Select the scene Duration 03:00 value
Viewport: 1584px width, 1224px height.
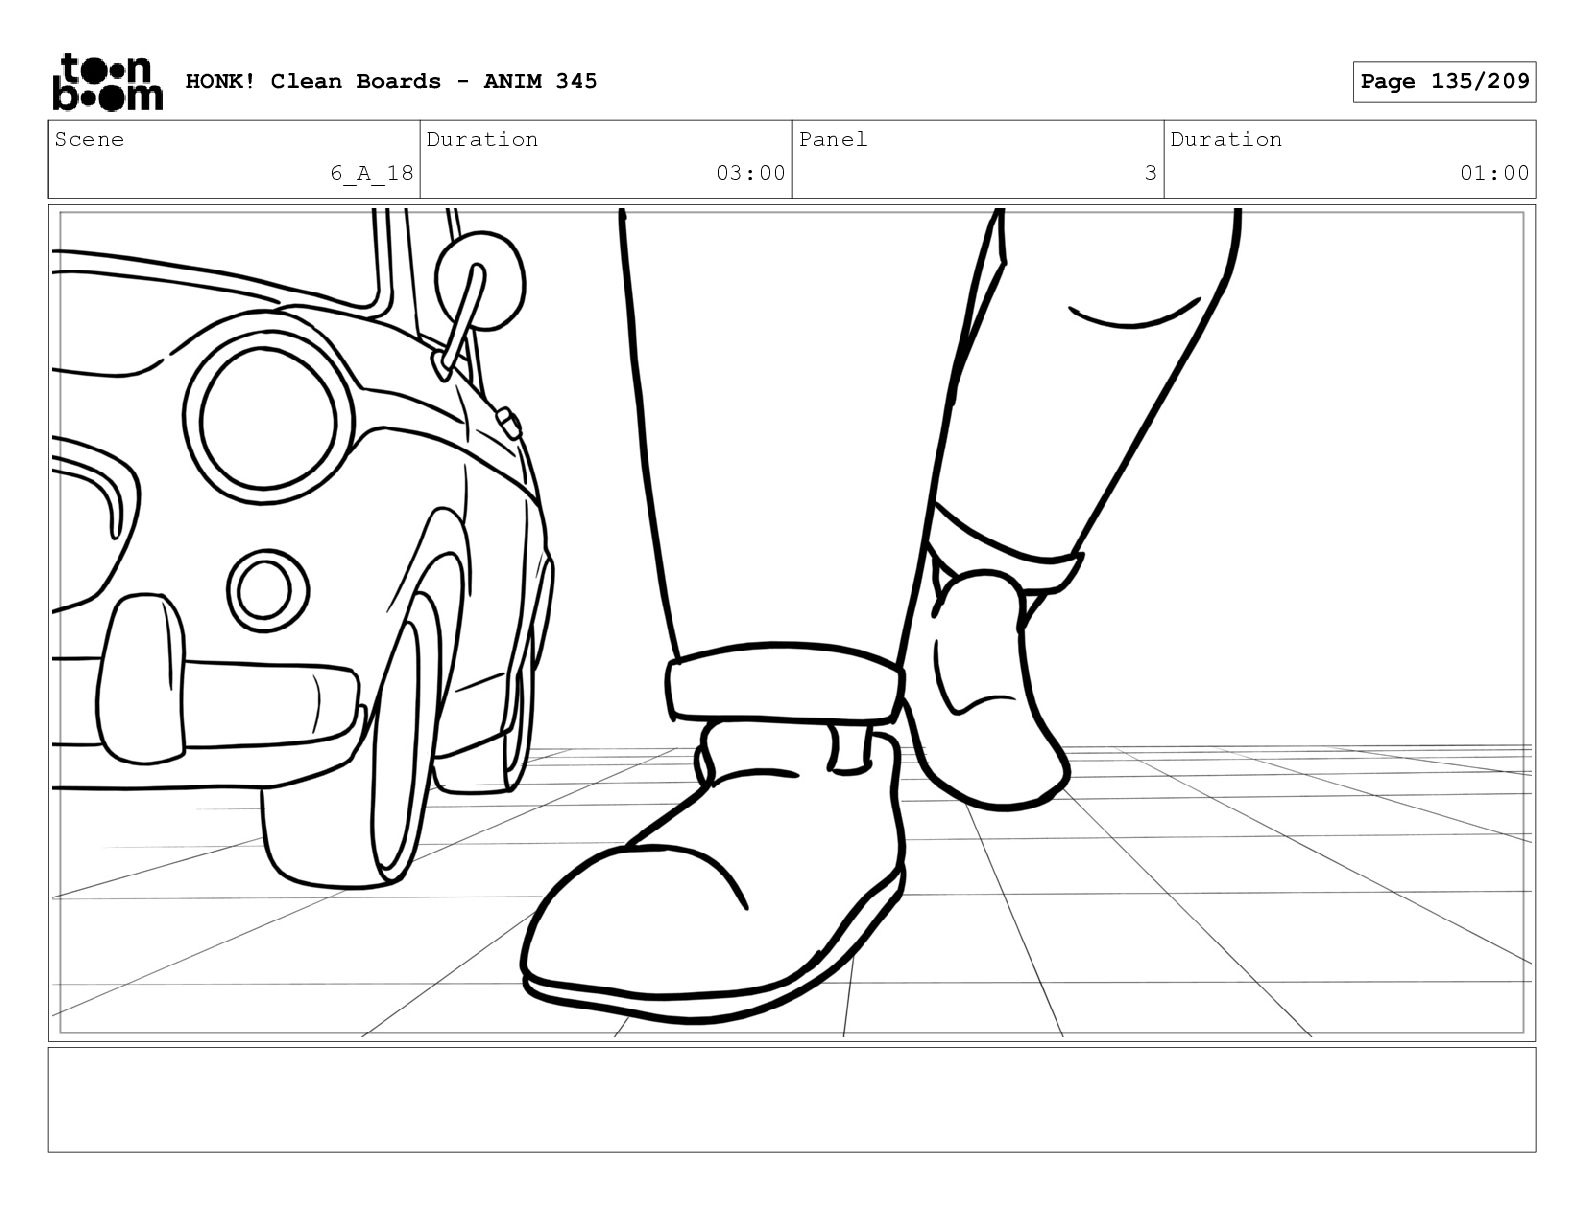(750, 174)
